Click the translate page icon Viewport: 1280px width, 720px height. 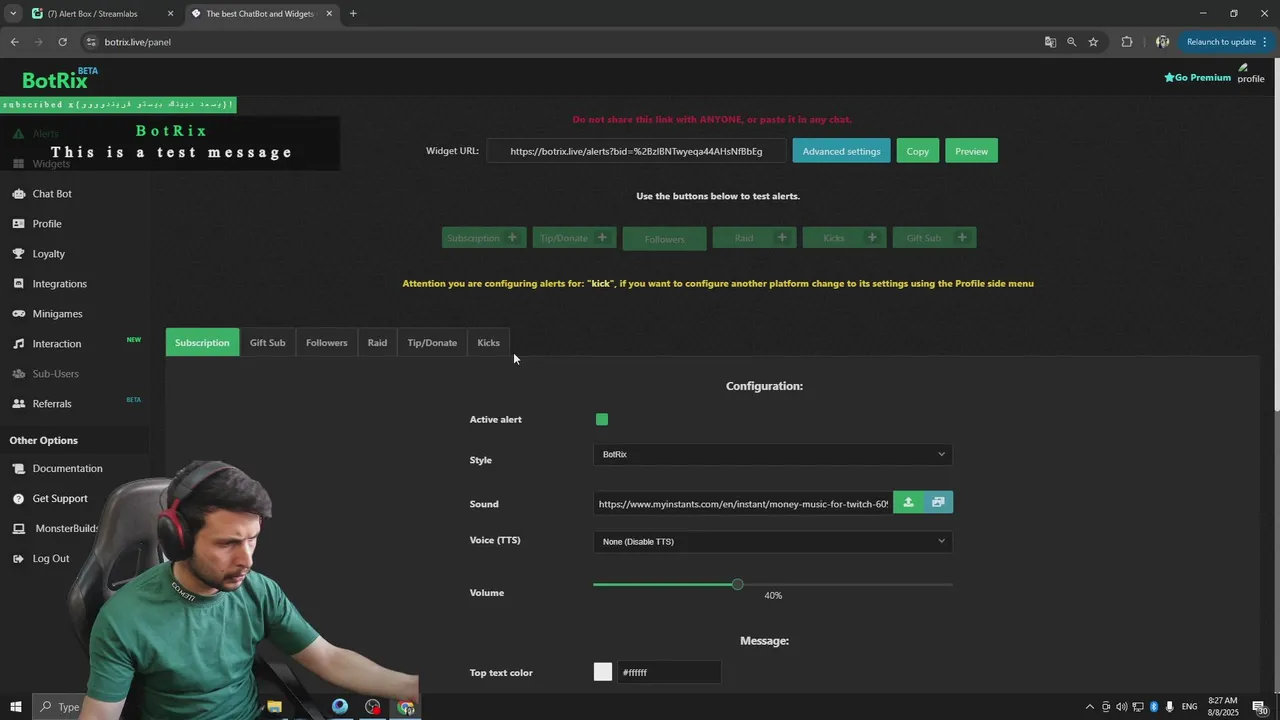[x=1050, y=42]
